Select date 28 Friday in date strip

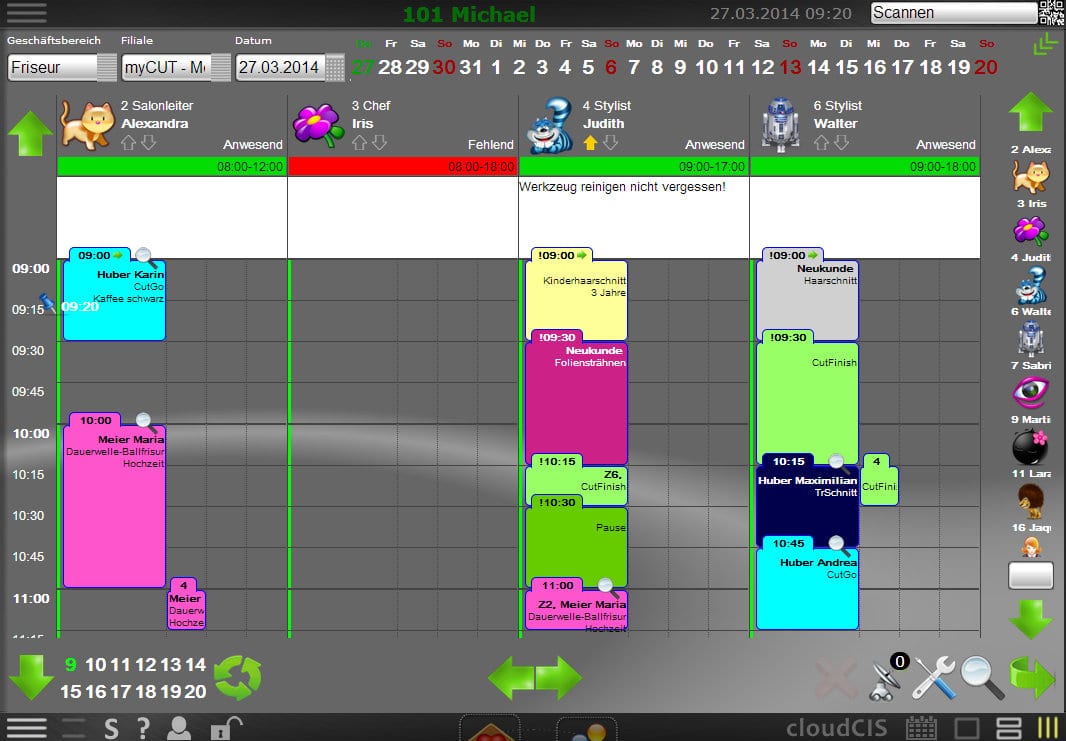click(390, 67)
